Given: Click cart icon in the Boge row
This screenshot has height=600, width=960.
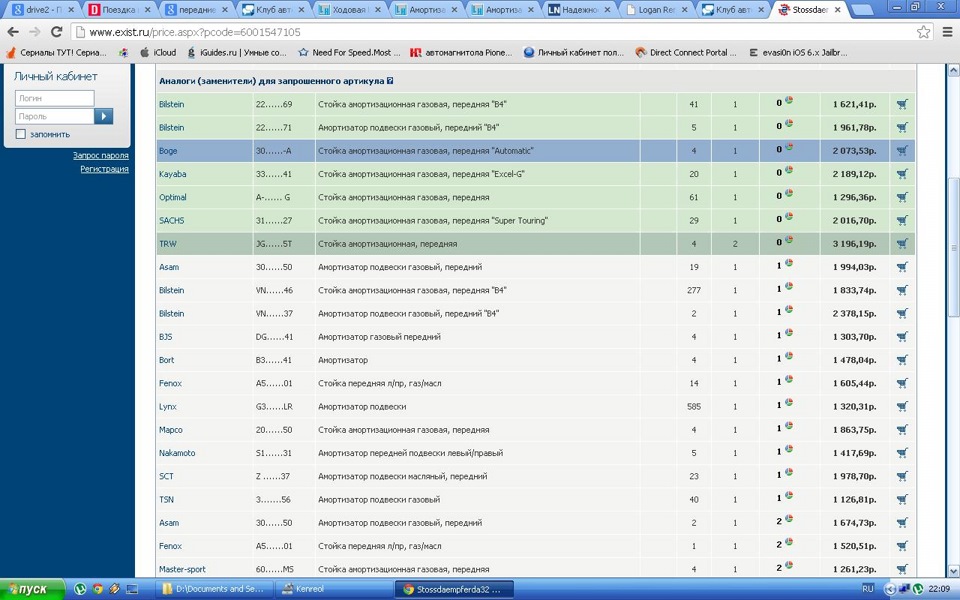Looking at the screenshot, I should [x=902, y=151].
